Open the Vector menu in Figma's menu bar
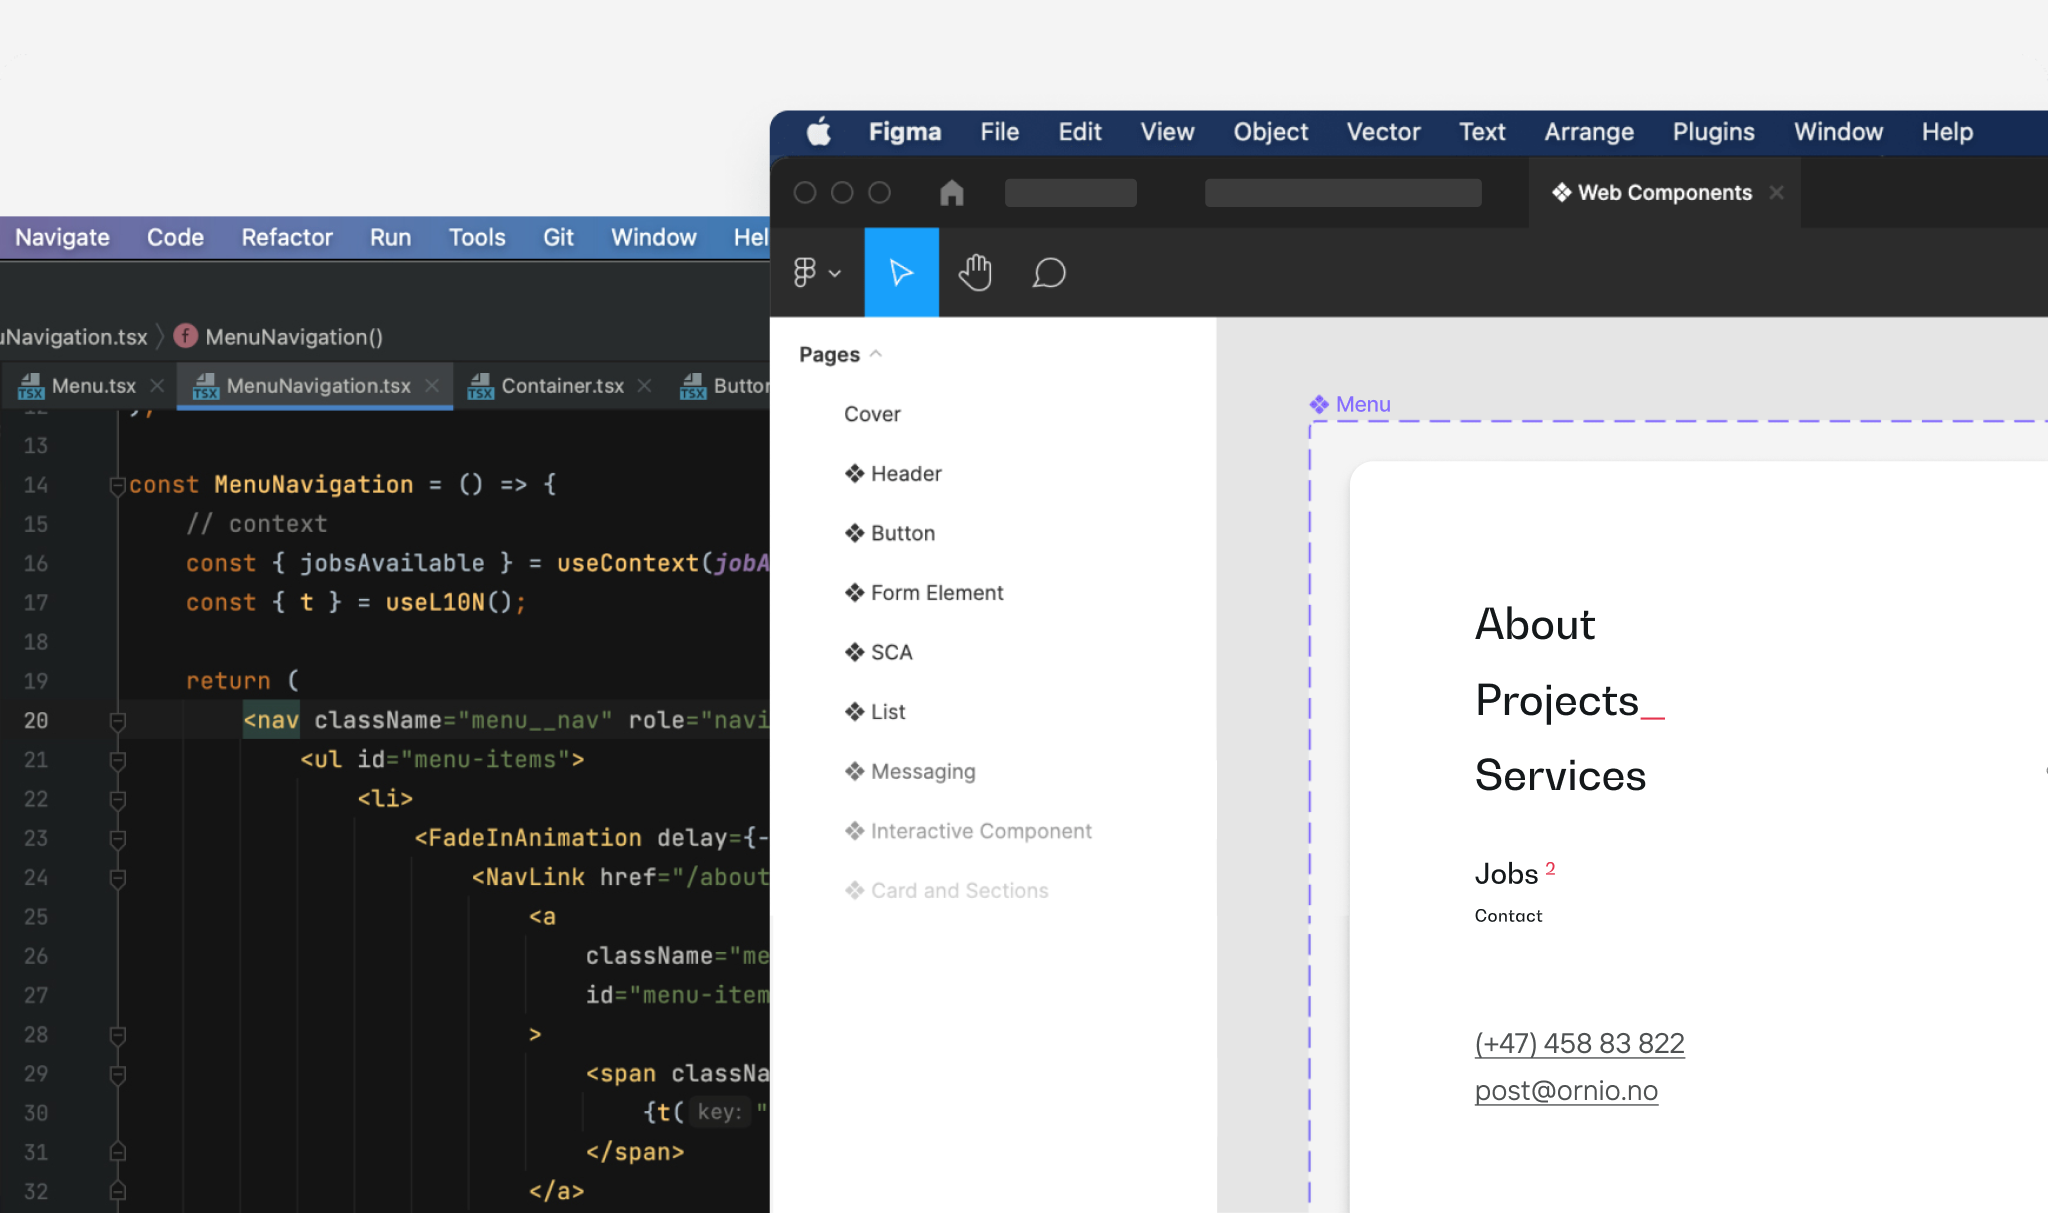 [x=1382, y=131]
